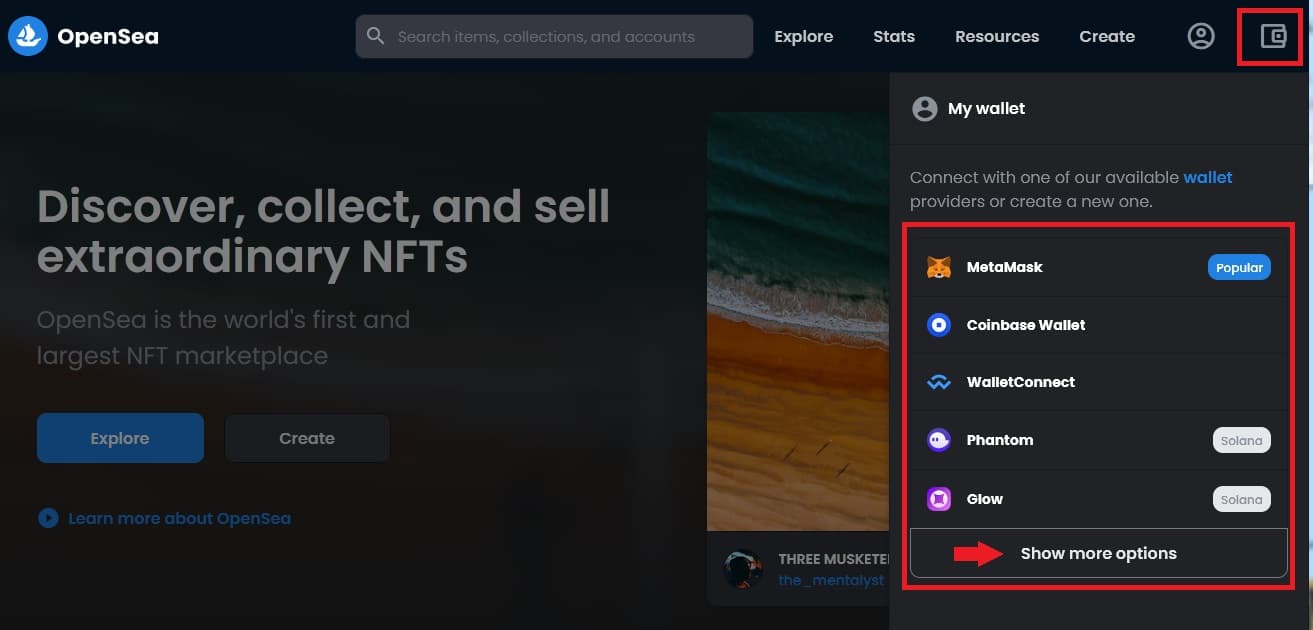The image size is (1313, 630).
Task: Click the Solana badge beside Phantom
Action: pos(1242,440)
